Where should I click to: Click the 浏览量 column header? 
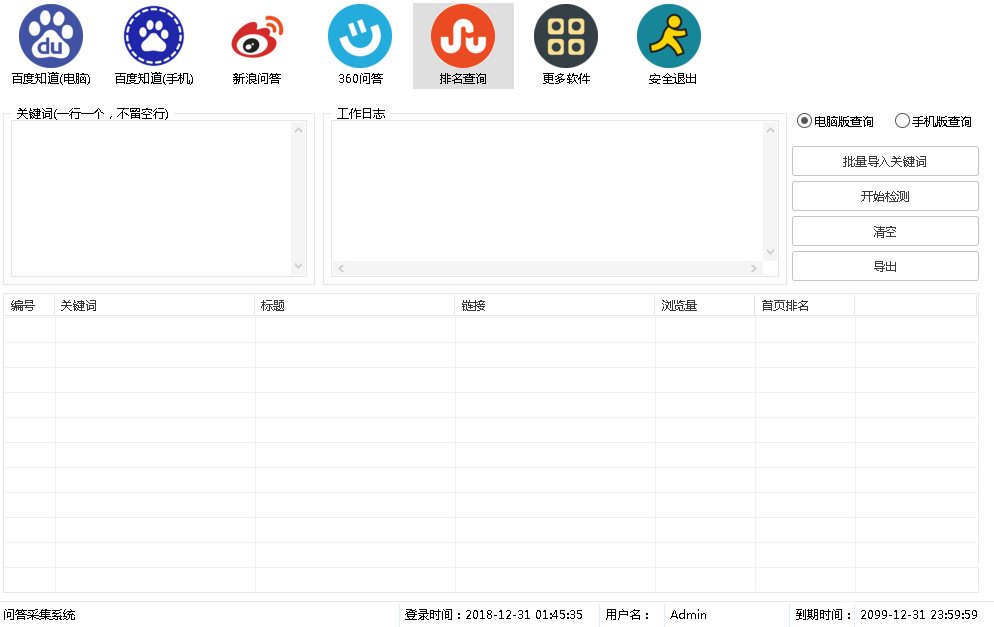[x=705, y=306]
